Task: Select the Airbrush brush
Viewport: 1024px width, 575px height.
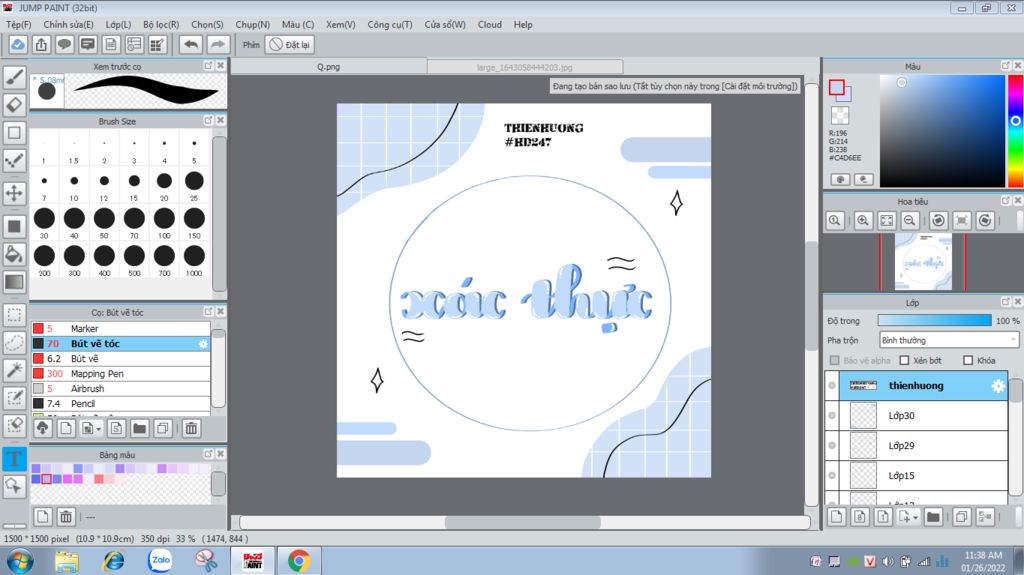Action: point(121,389)
